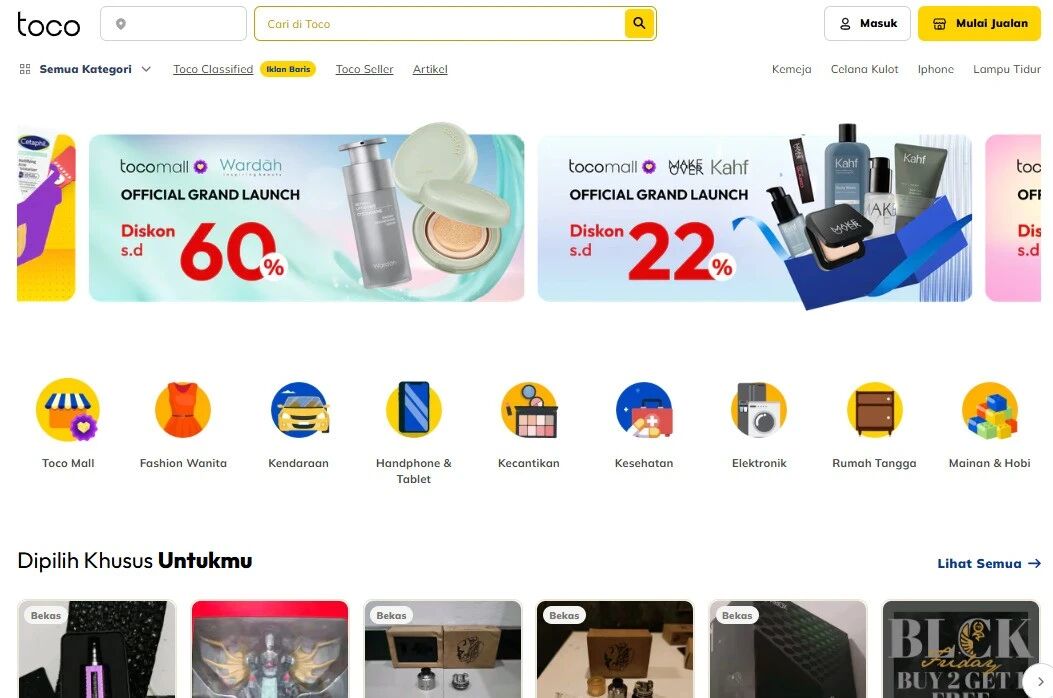
Task: Open the Toco Seller menu link
Action: pyautogui.click(x=365, y=69)
